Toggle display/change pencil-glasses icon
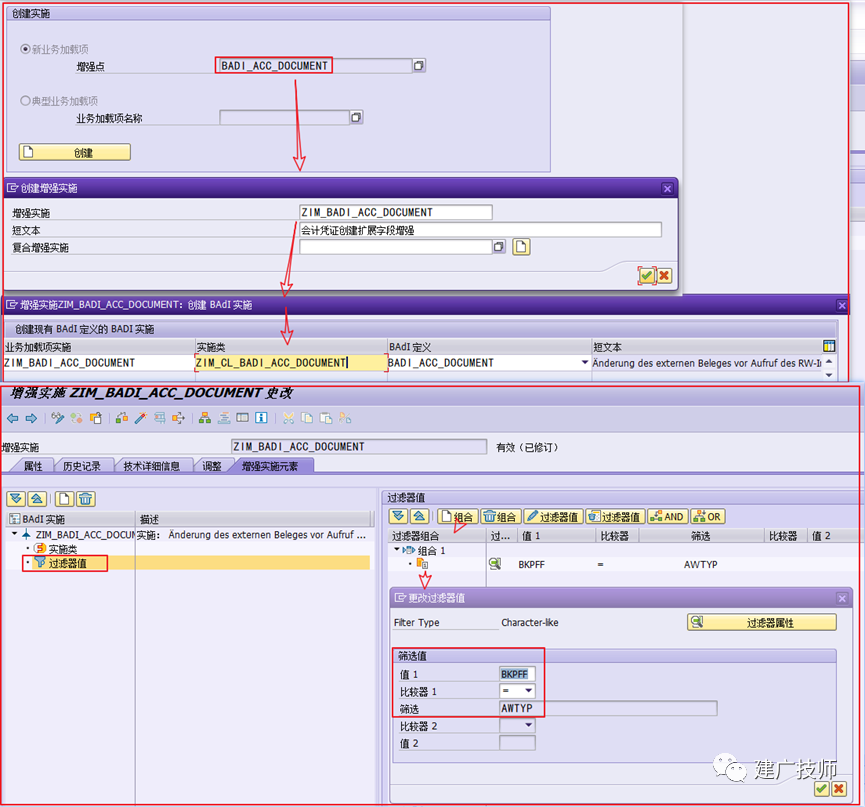Viewport: 865px width, 807px height. (57, 418)
